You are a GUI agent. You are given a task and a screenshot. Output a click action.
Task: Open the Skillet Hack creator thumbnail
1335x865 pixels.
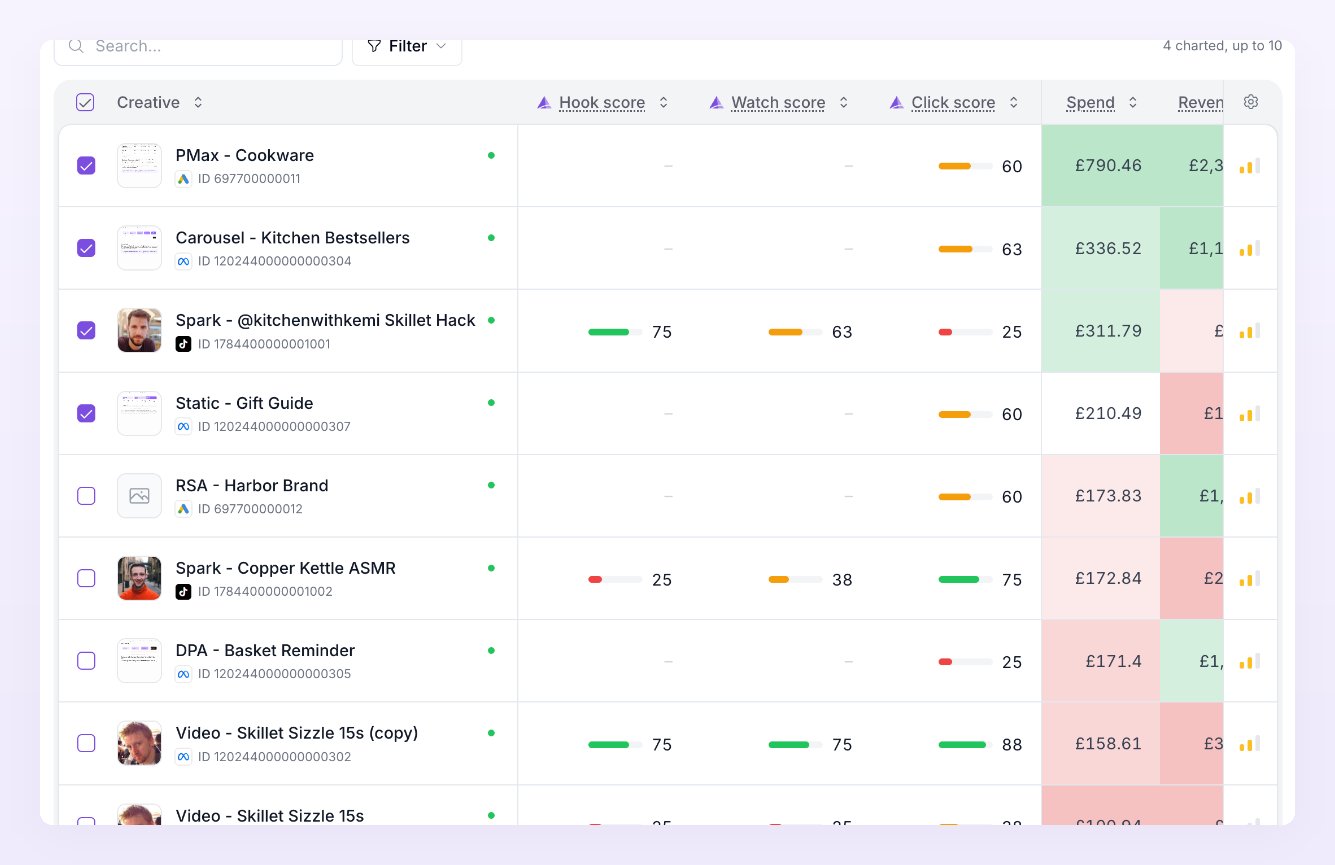(139, 330)
